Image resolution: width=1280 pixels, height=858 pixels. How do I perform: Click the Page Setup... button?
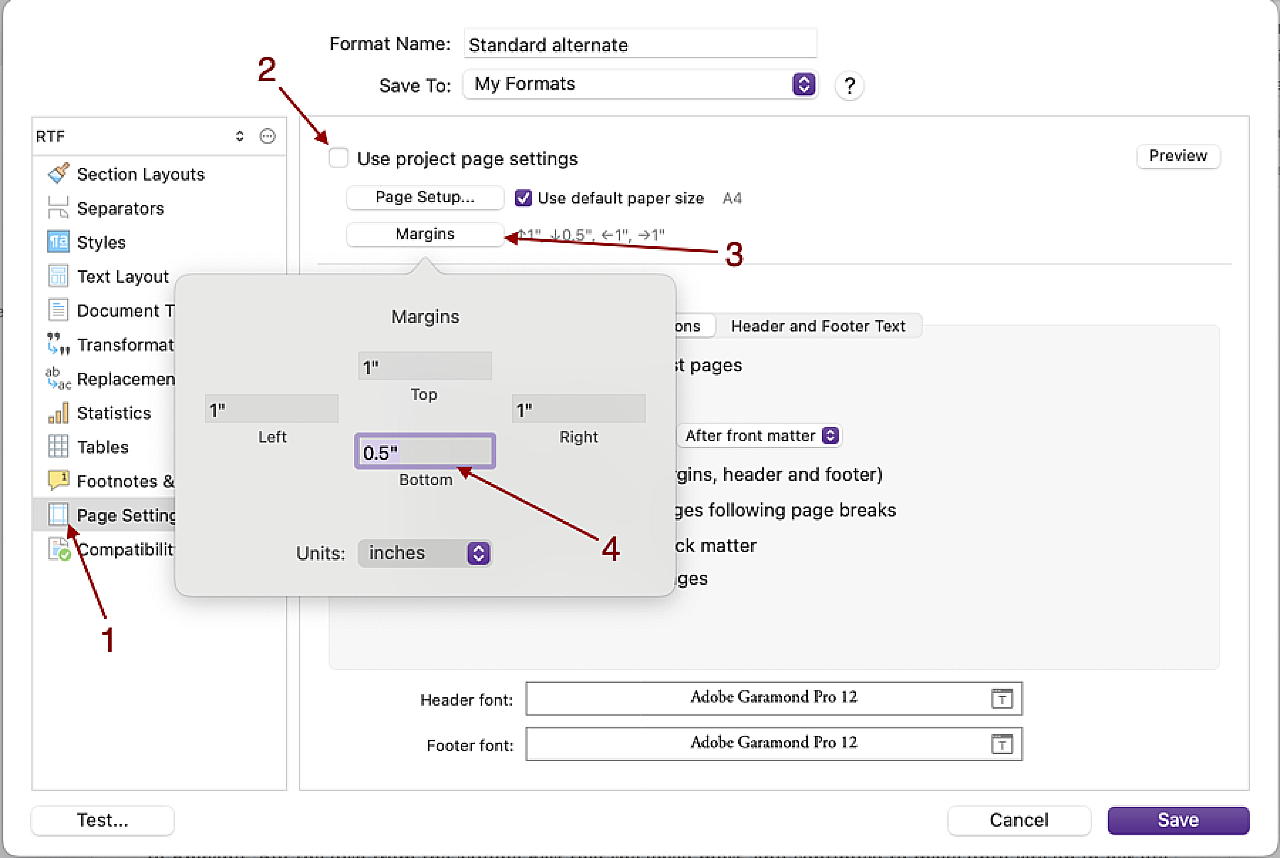point(425,197)
